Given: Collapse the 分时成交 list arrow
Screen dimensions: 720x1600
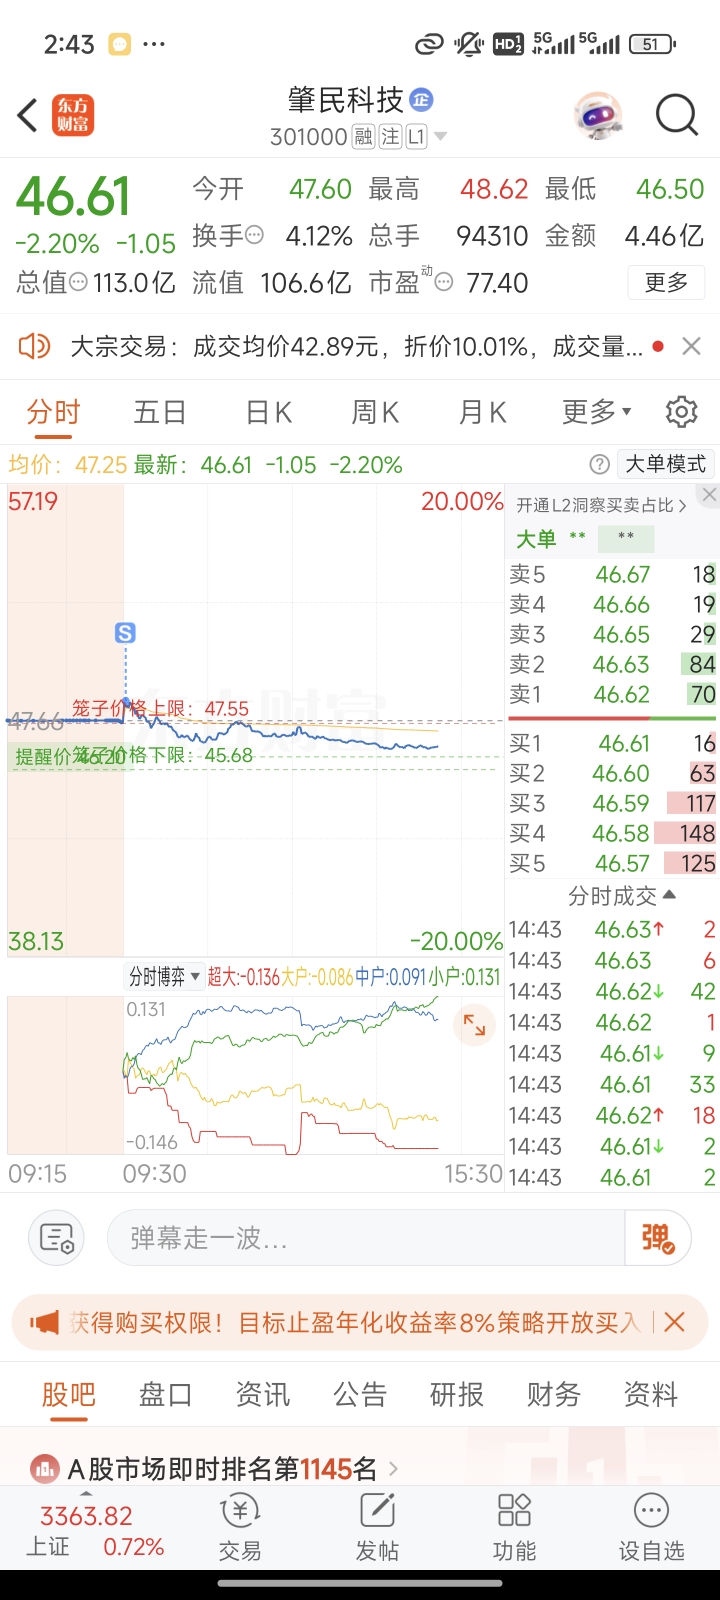Looking at the screenshot, I should coord(669,895).
